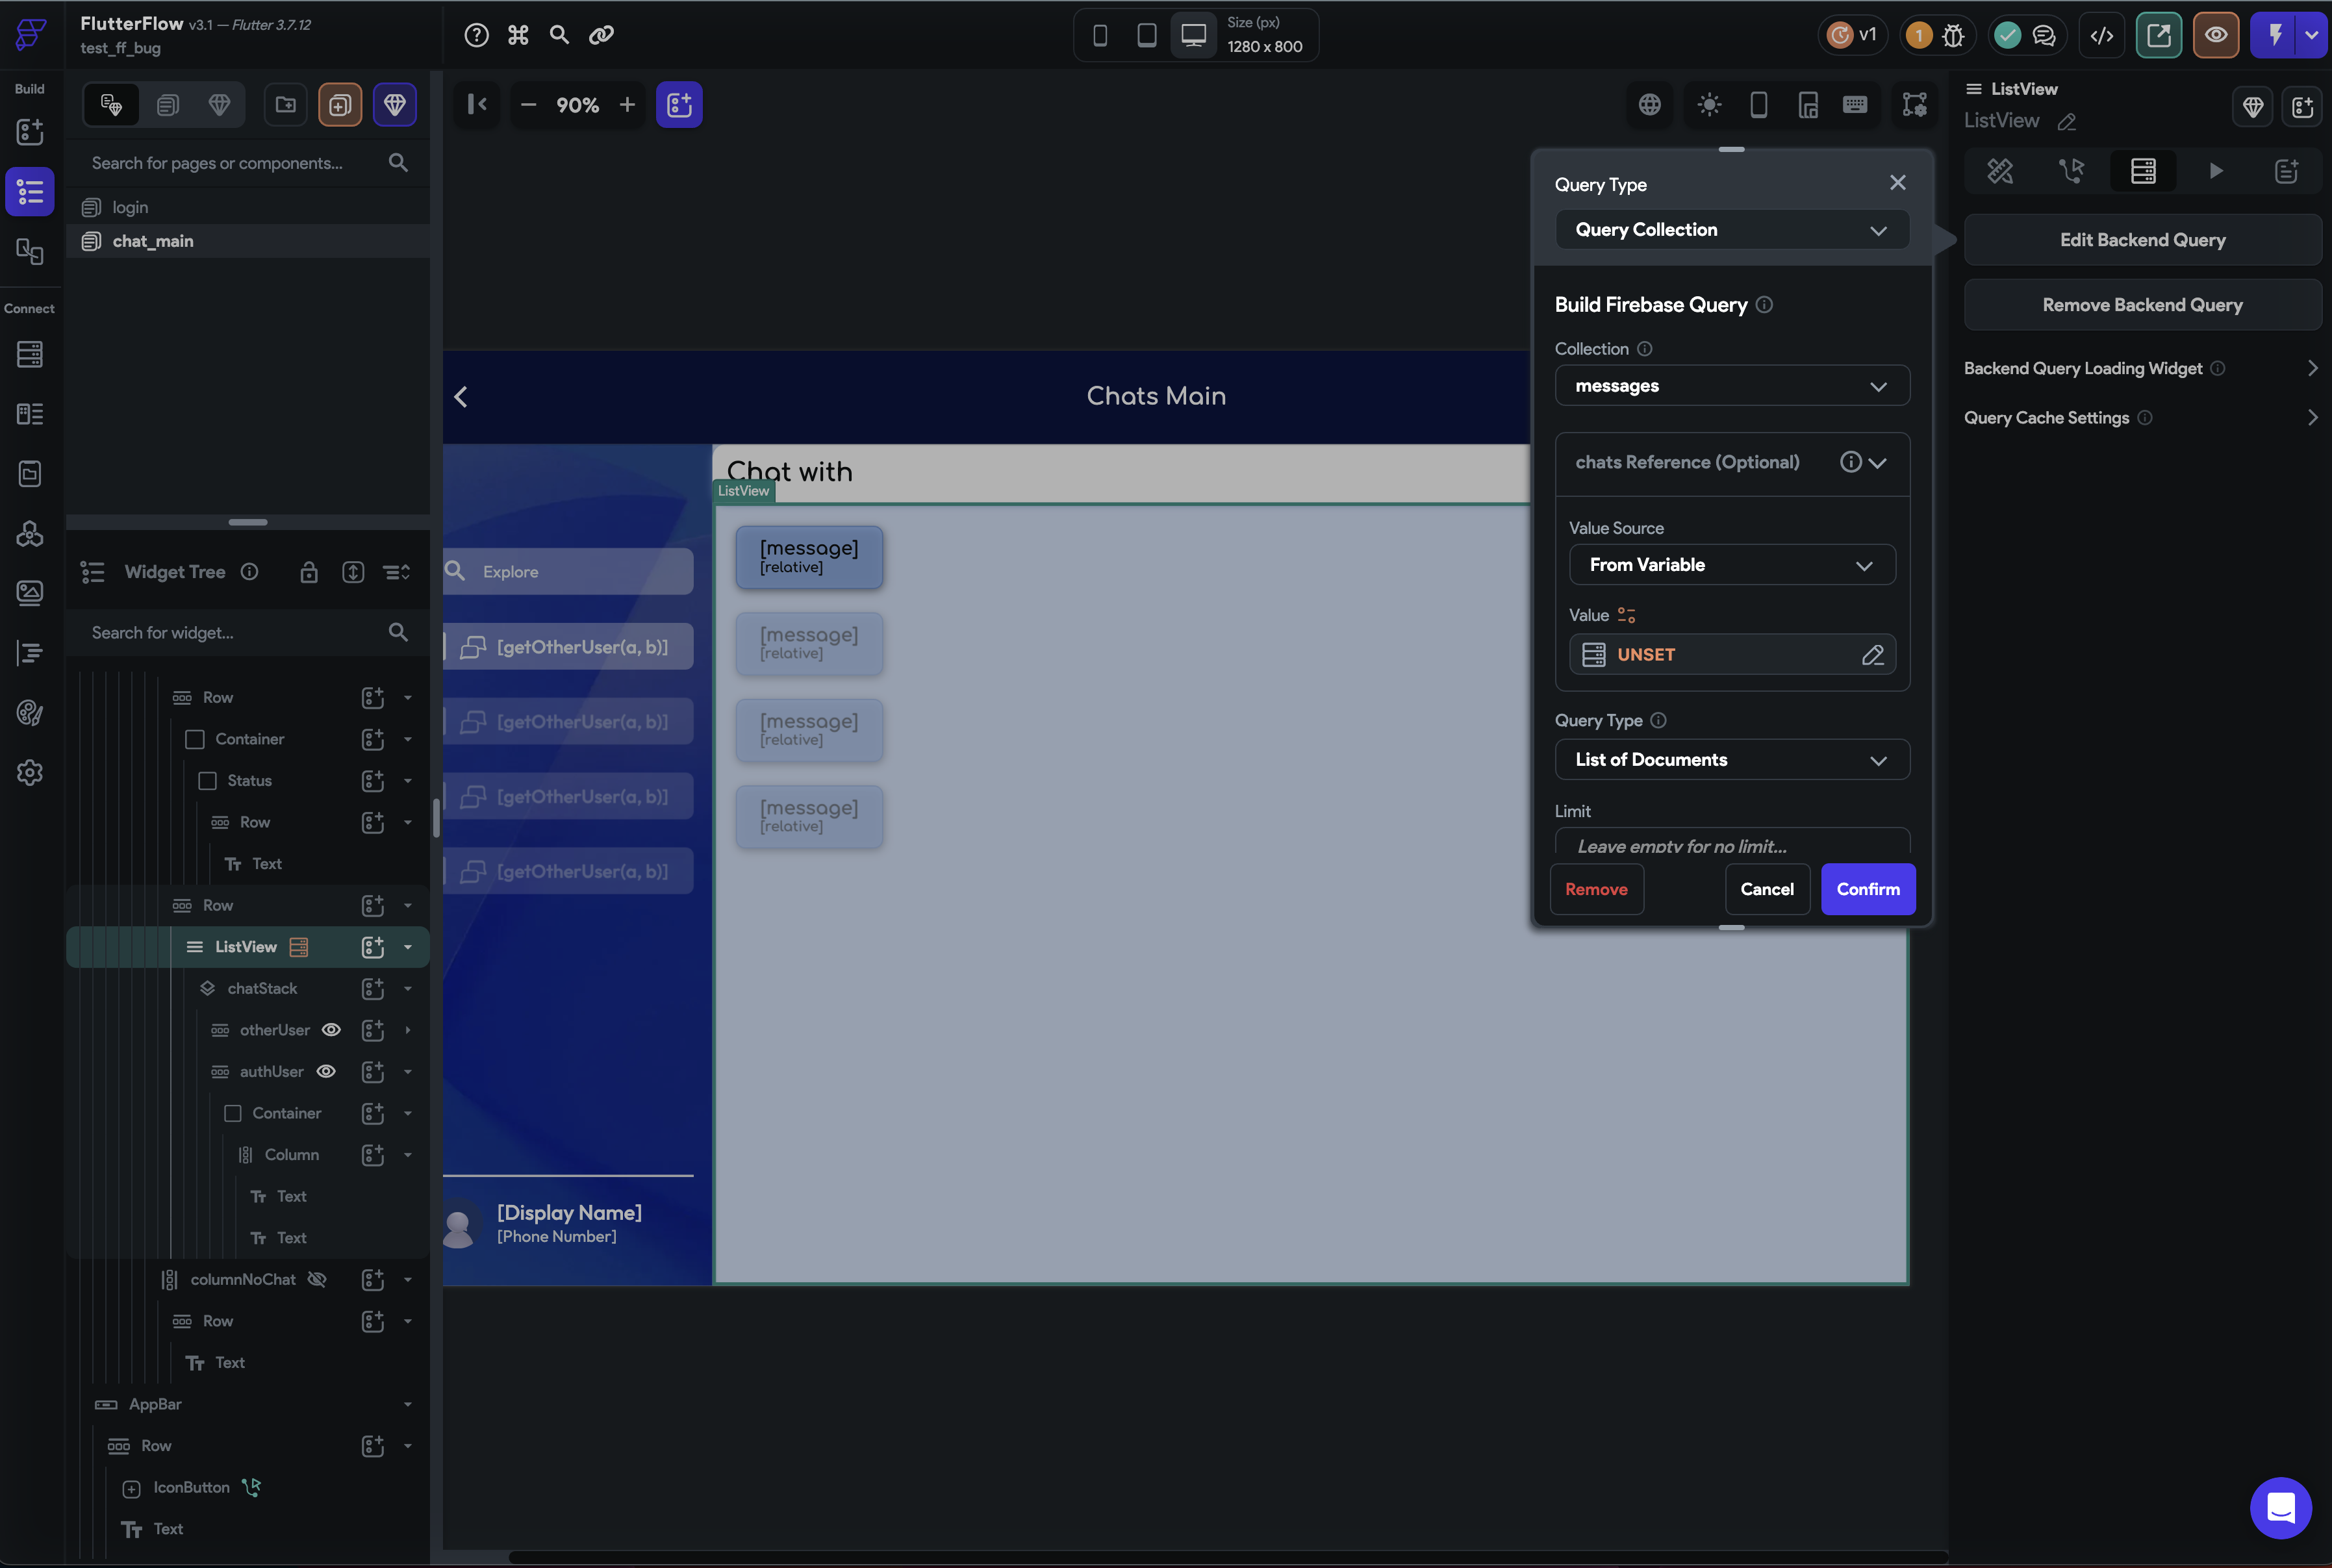This screenshot has height=1568, width=2332.
Task: Open the Actions tab cursor icon for ListView
Action: (2071, 171)
